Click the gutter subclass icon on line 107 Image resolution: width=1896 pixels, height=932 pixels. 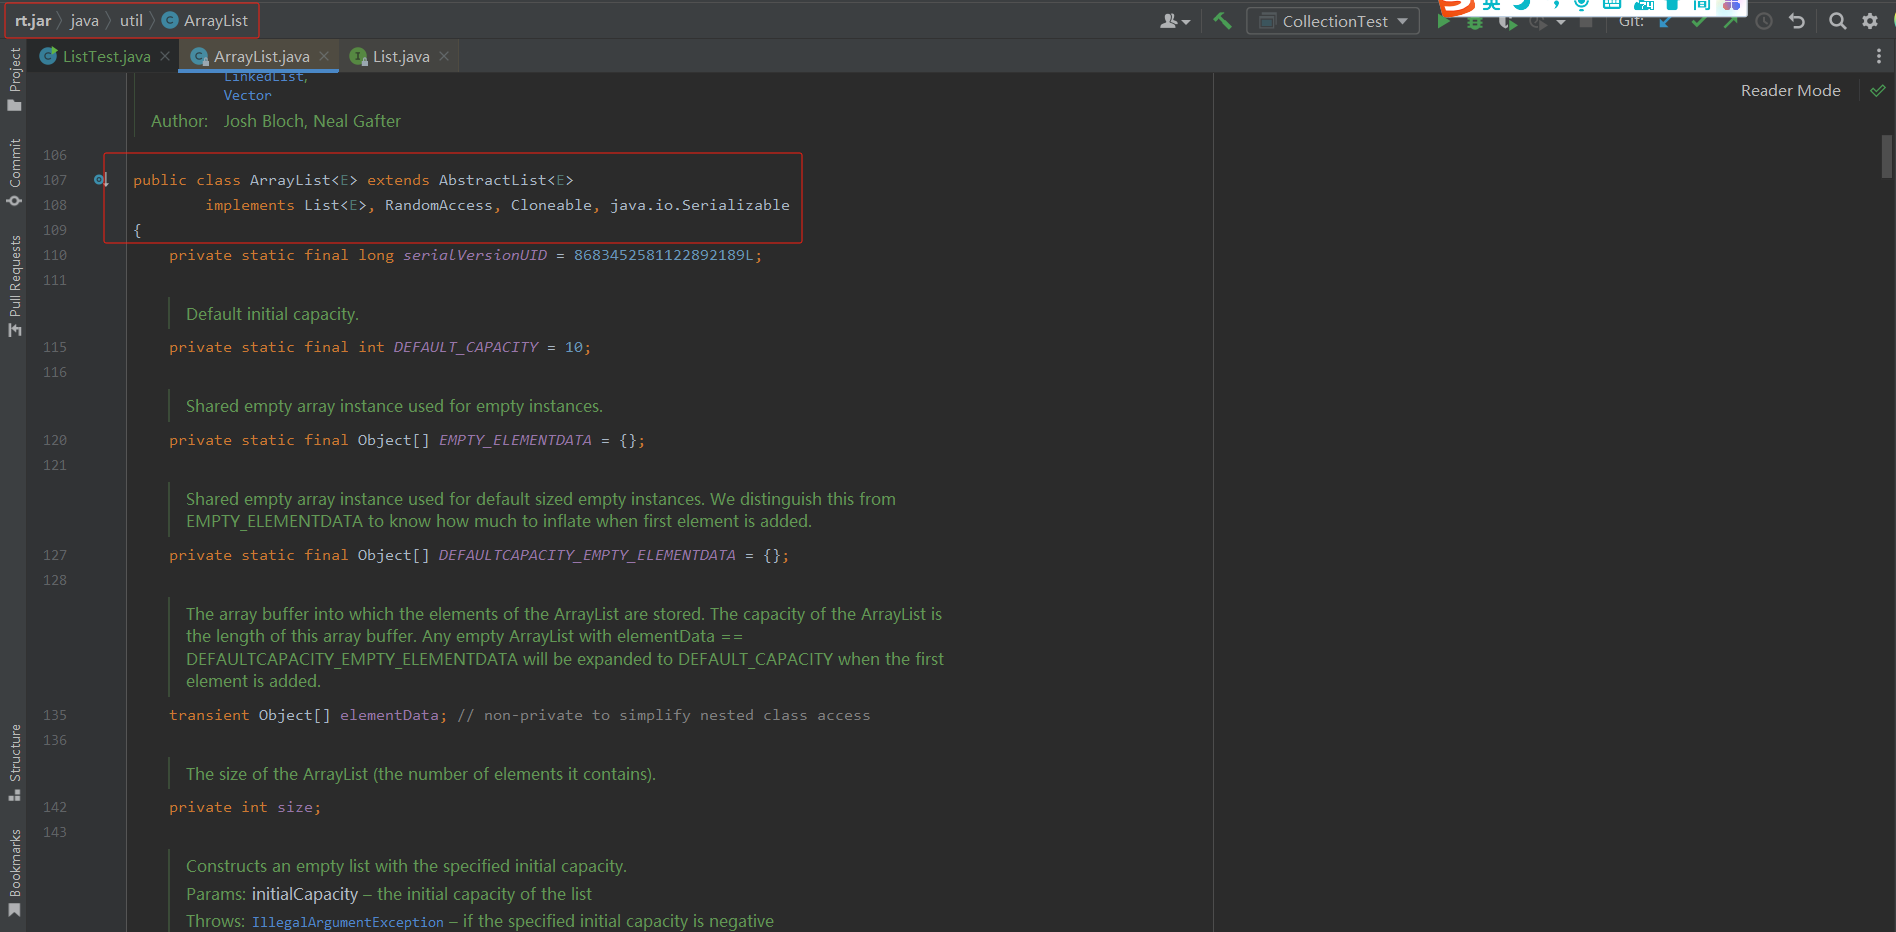pyautogui.click(x=101, y=180)
